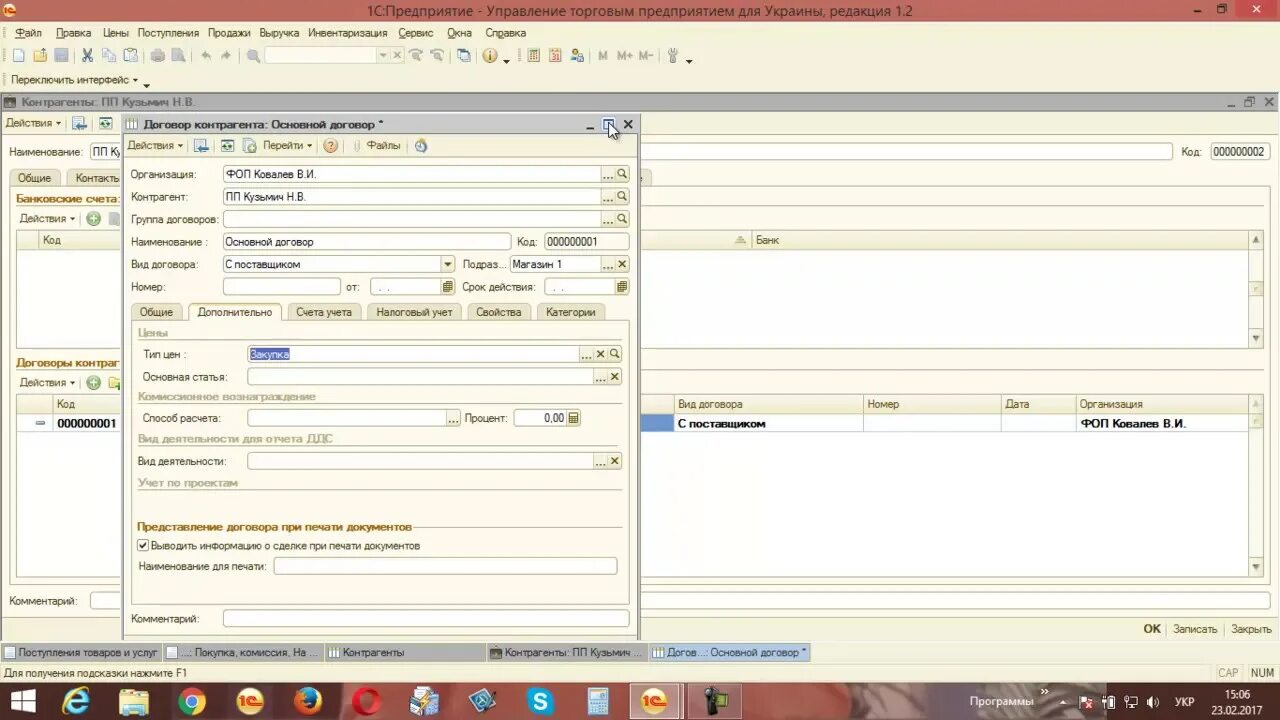Click the New document icon in main toolbar

pyautogui.click(x=19, y=56)
